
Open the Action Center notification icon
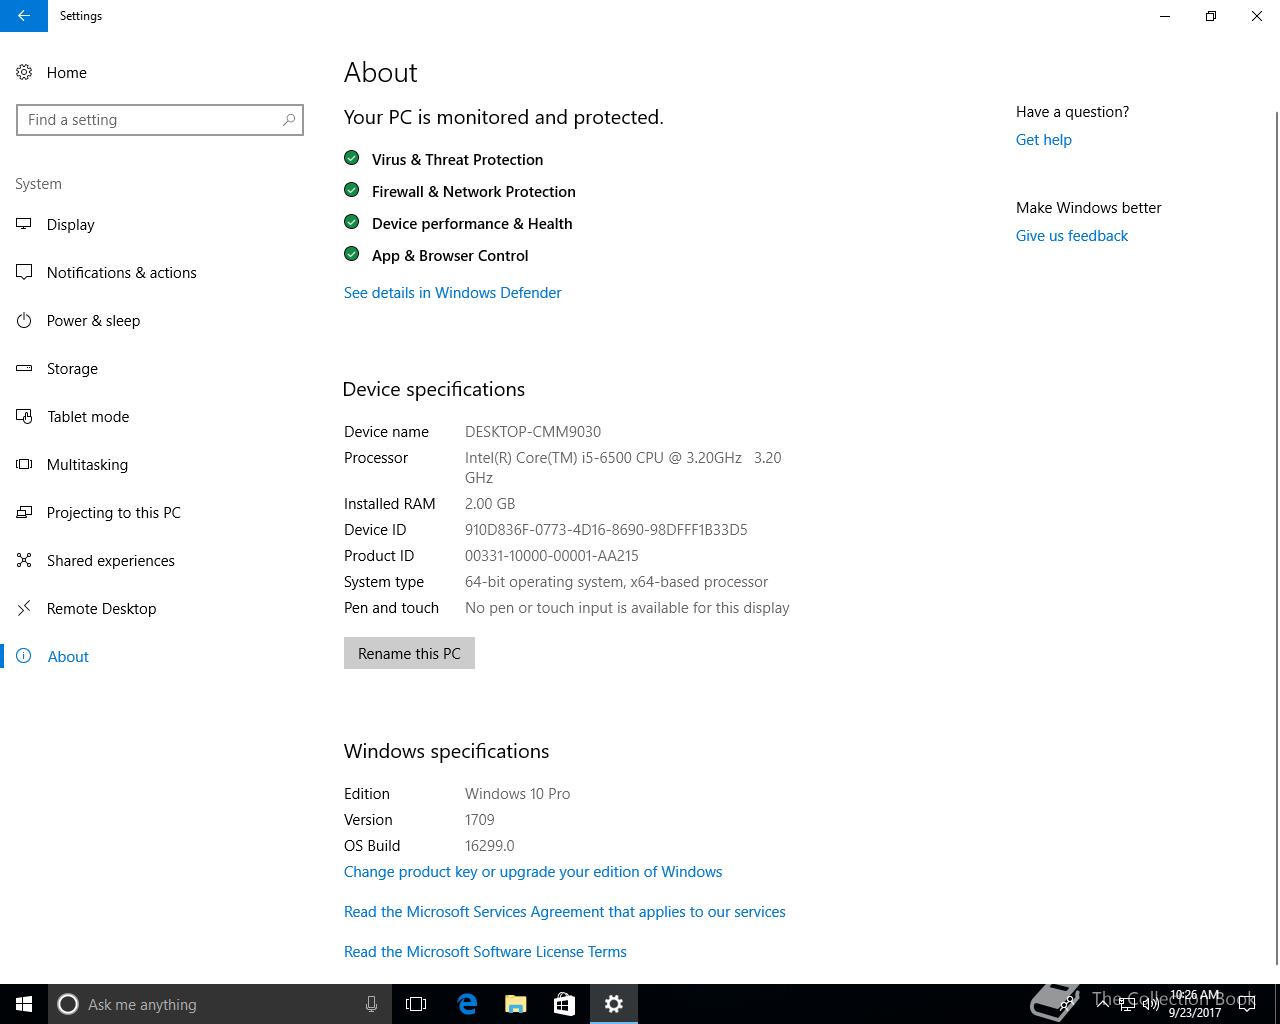(1247, 1004)
